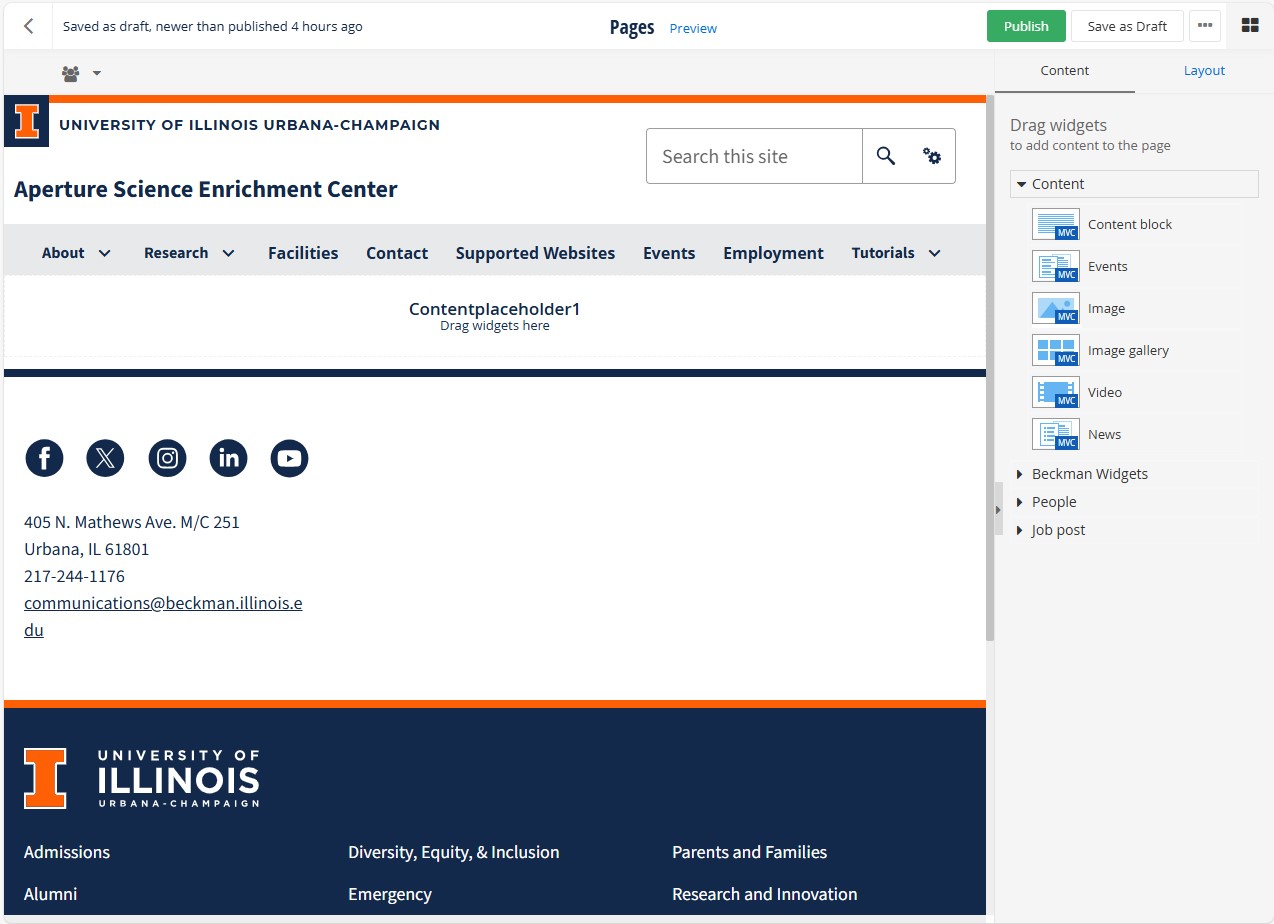Image resolution: width=1274 pixels, height=924 pixels.
Task: Click the Video widget icon
Action: 1055,392
